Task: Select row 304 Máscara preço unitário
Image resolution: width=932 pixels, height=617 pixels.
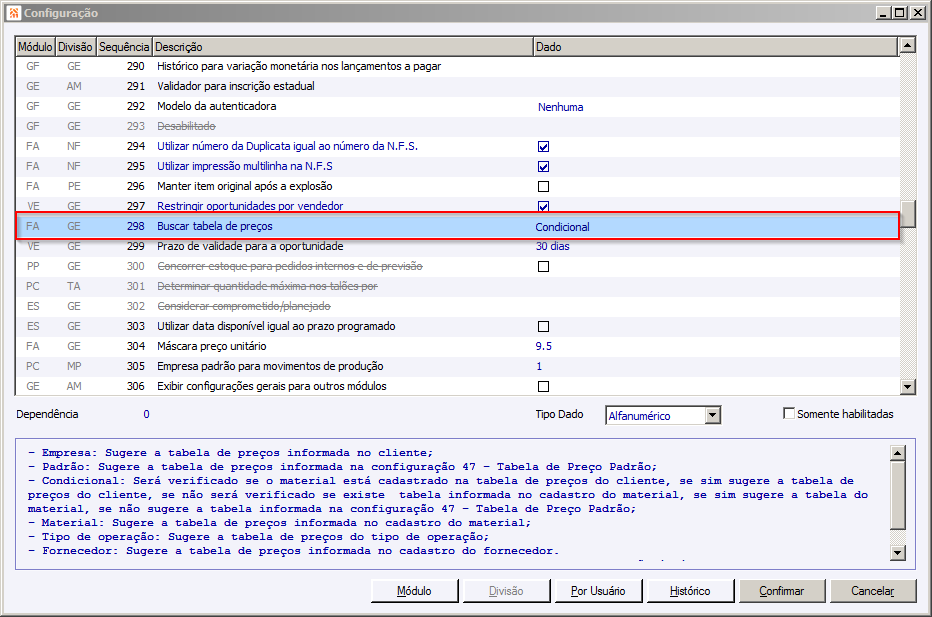Action: coord(457,346)
